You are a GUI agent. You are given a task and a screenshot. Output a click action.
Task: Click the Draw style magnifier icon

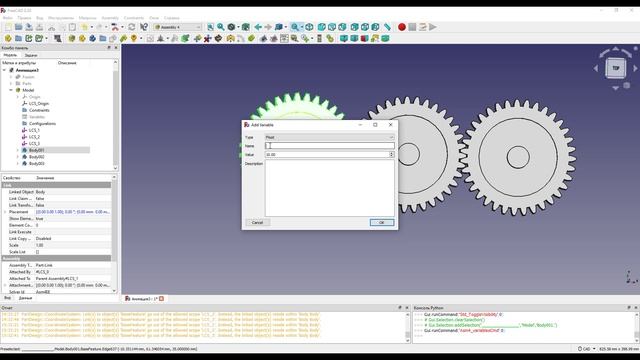(x=295, y=27)
